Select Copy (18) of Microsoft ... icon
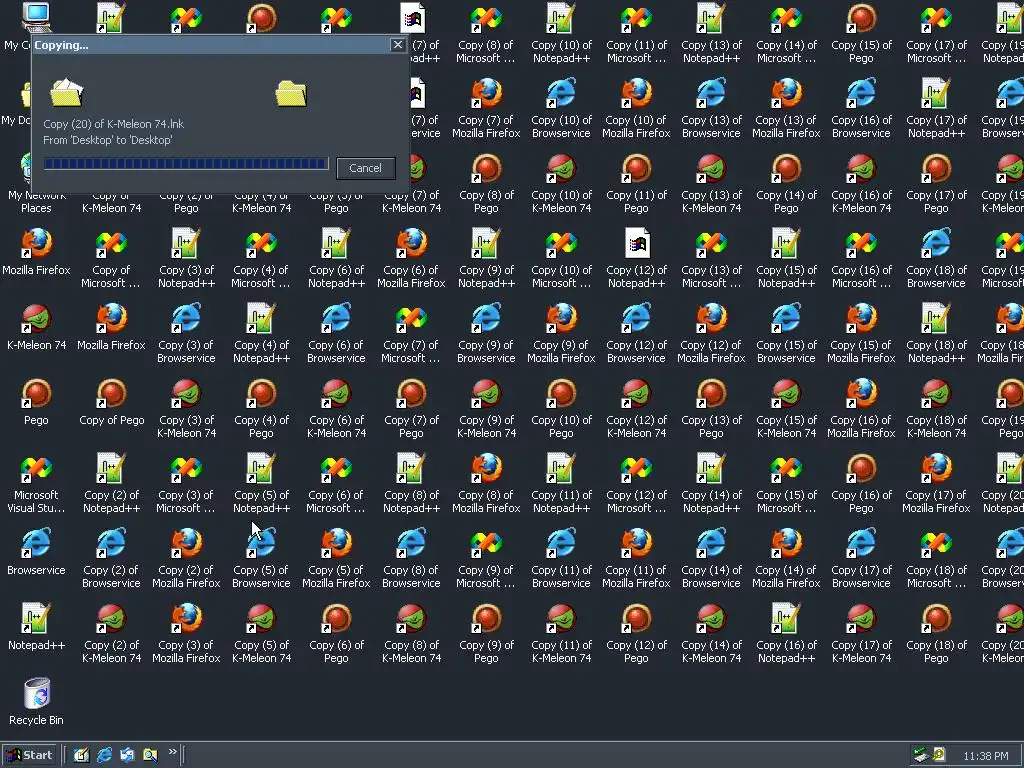The width and height of the screenshot is (1024, 768). pyautogui.click(x=936, y=543)
